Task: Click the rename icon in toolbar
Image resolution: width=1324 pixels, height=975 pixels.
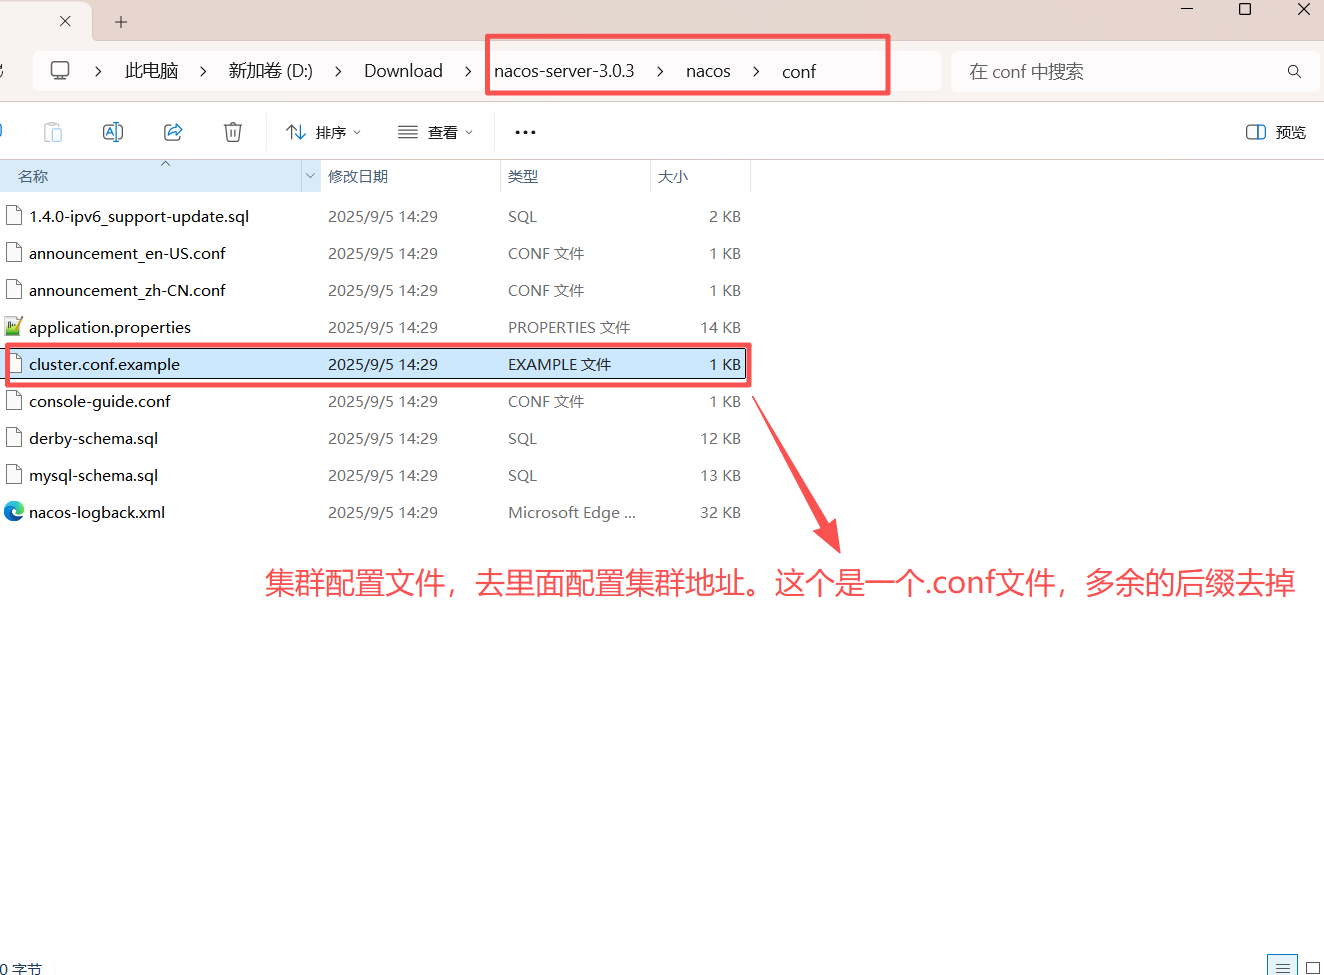Action: [113, 132]
